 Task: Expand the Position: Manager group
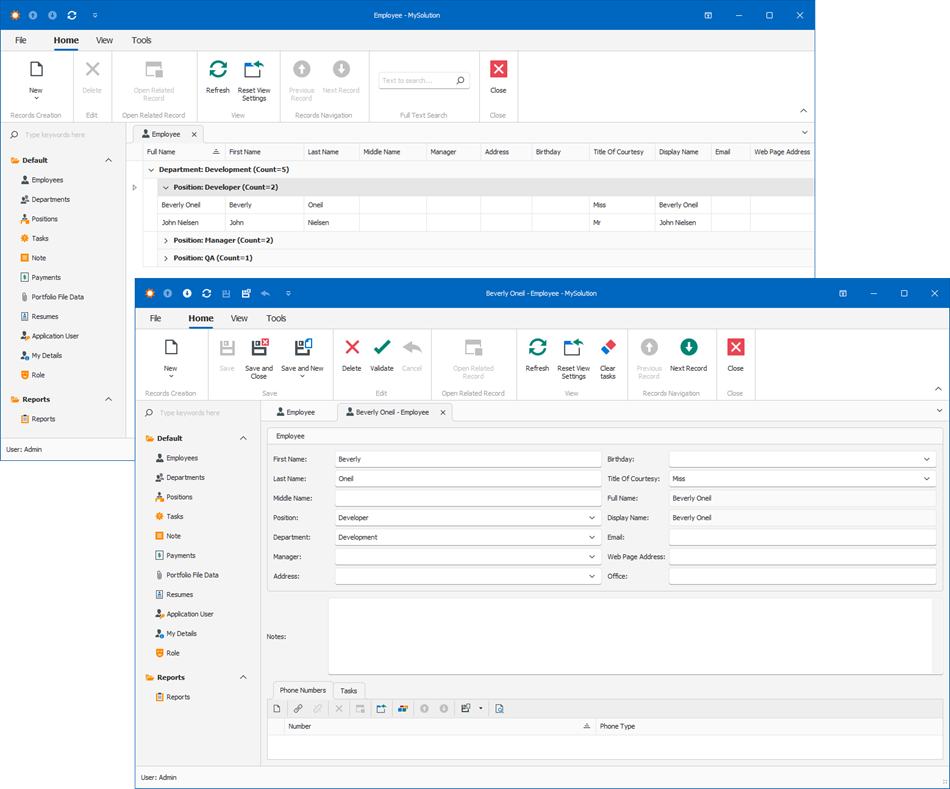coord(166,241)
